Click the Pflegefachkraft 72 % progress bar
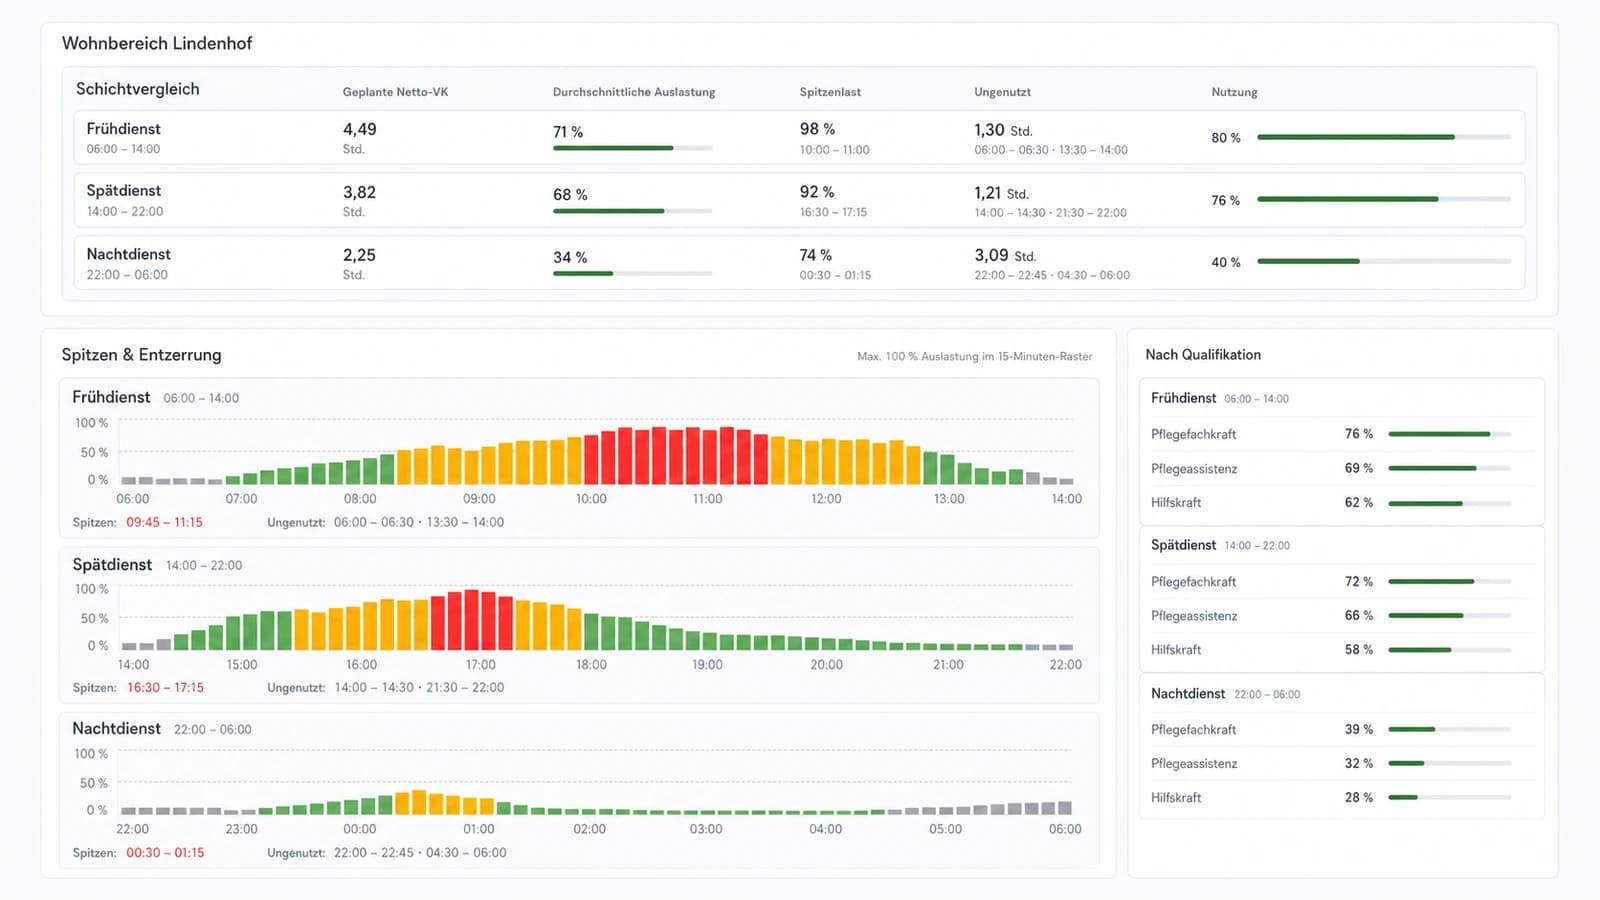The image size is (1600, 900). point(1450,581)
